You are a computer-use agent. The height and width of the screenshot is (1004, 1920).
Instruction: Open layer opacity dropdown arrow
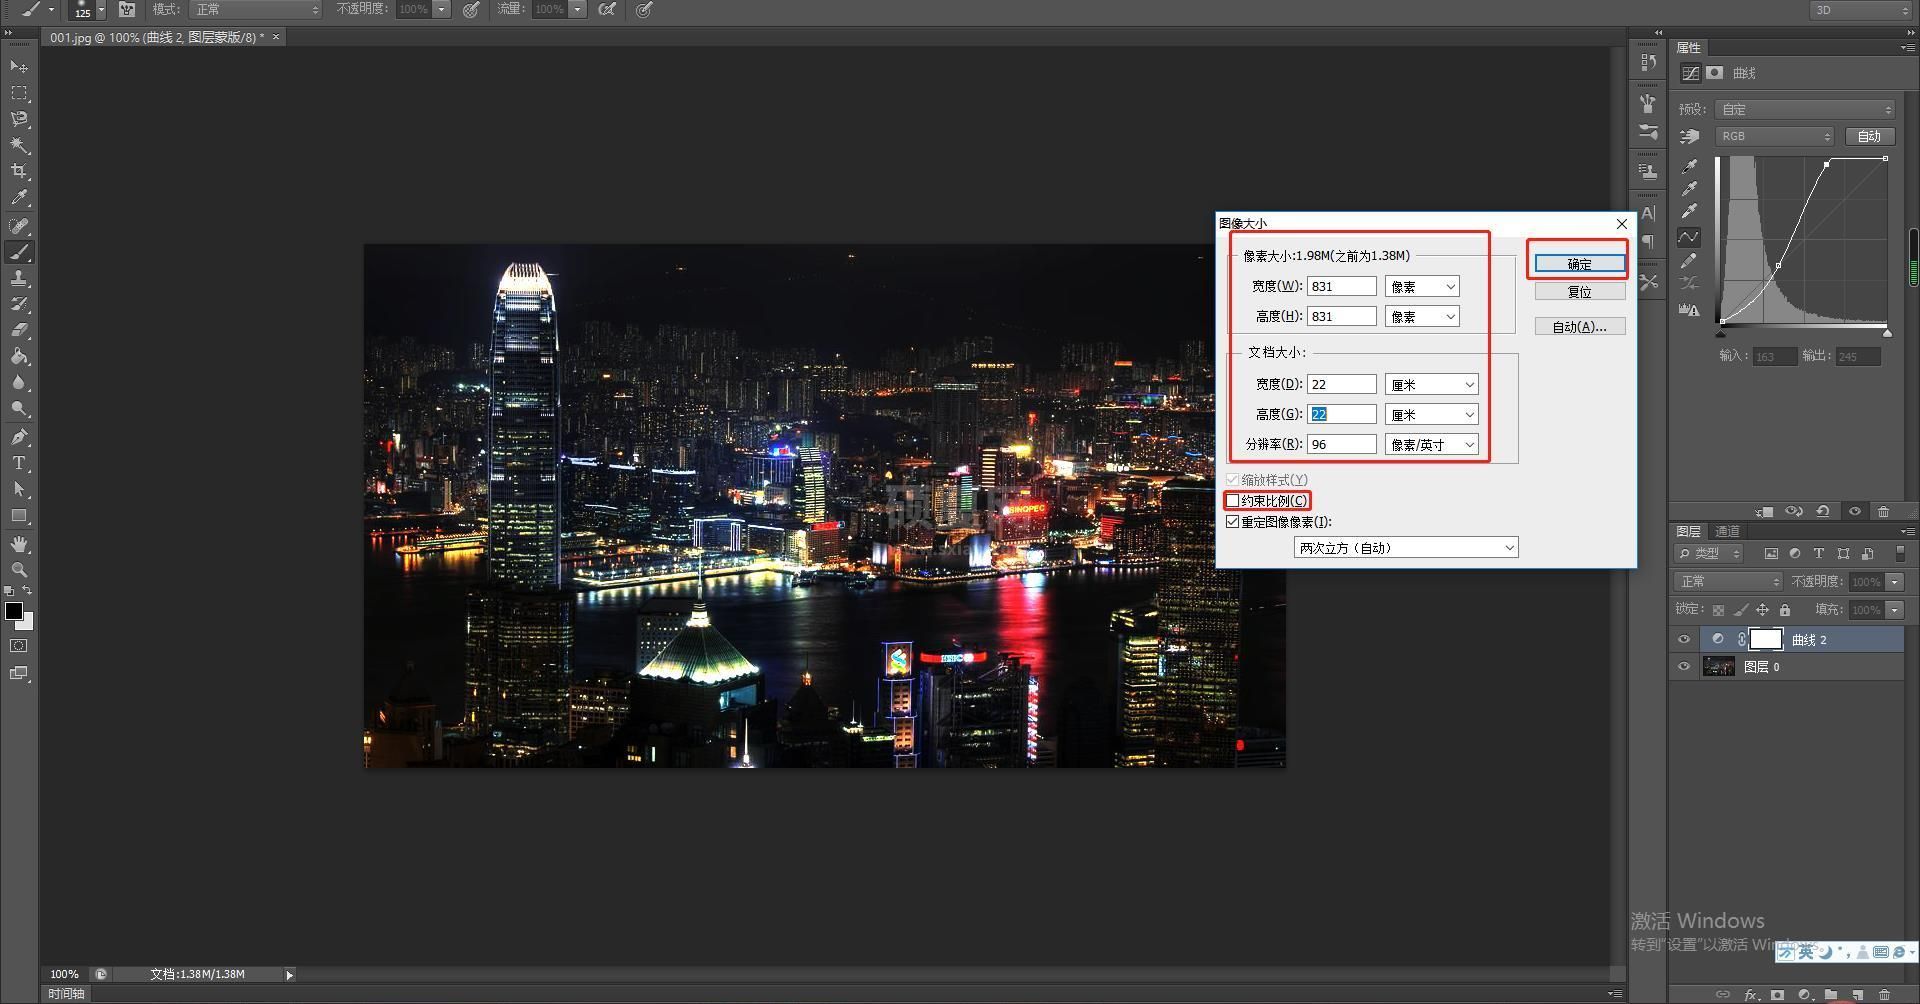pyautogui.click(x=1895, y=582)
